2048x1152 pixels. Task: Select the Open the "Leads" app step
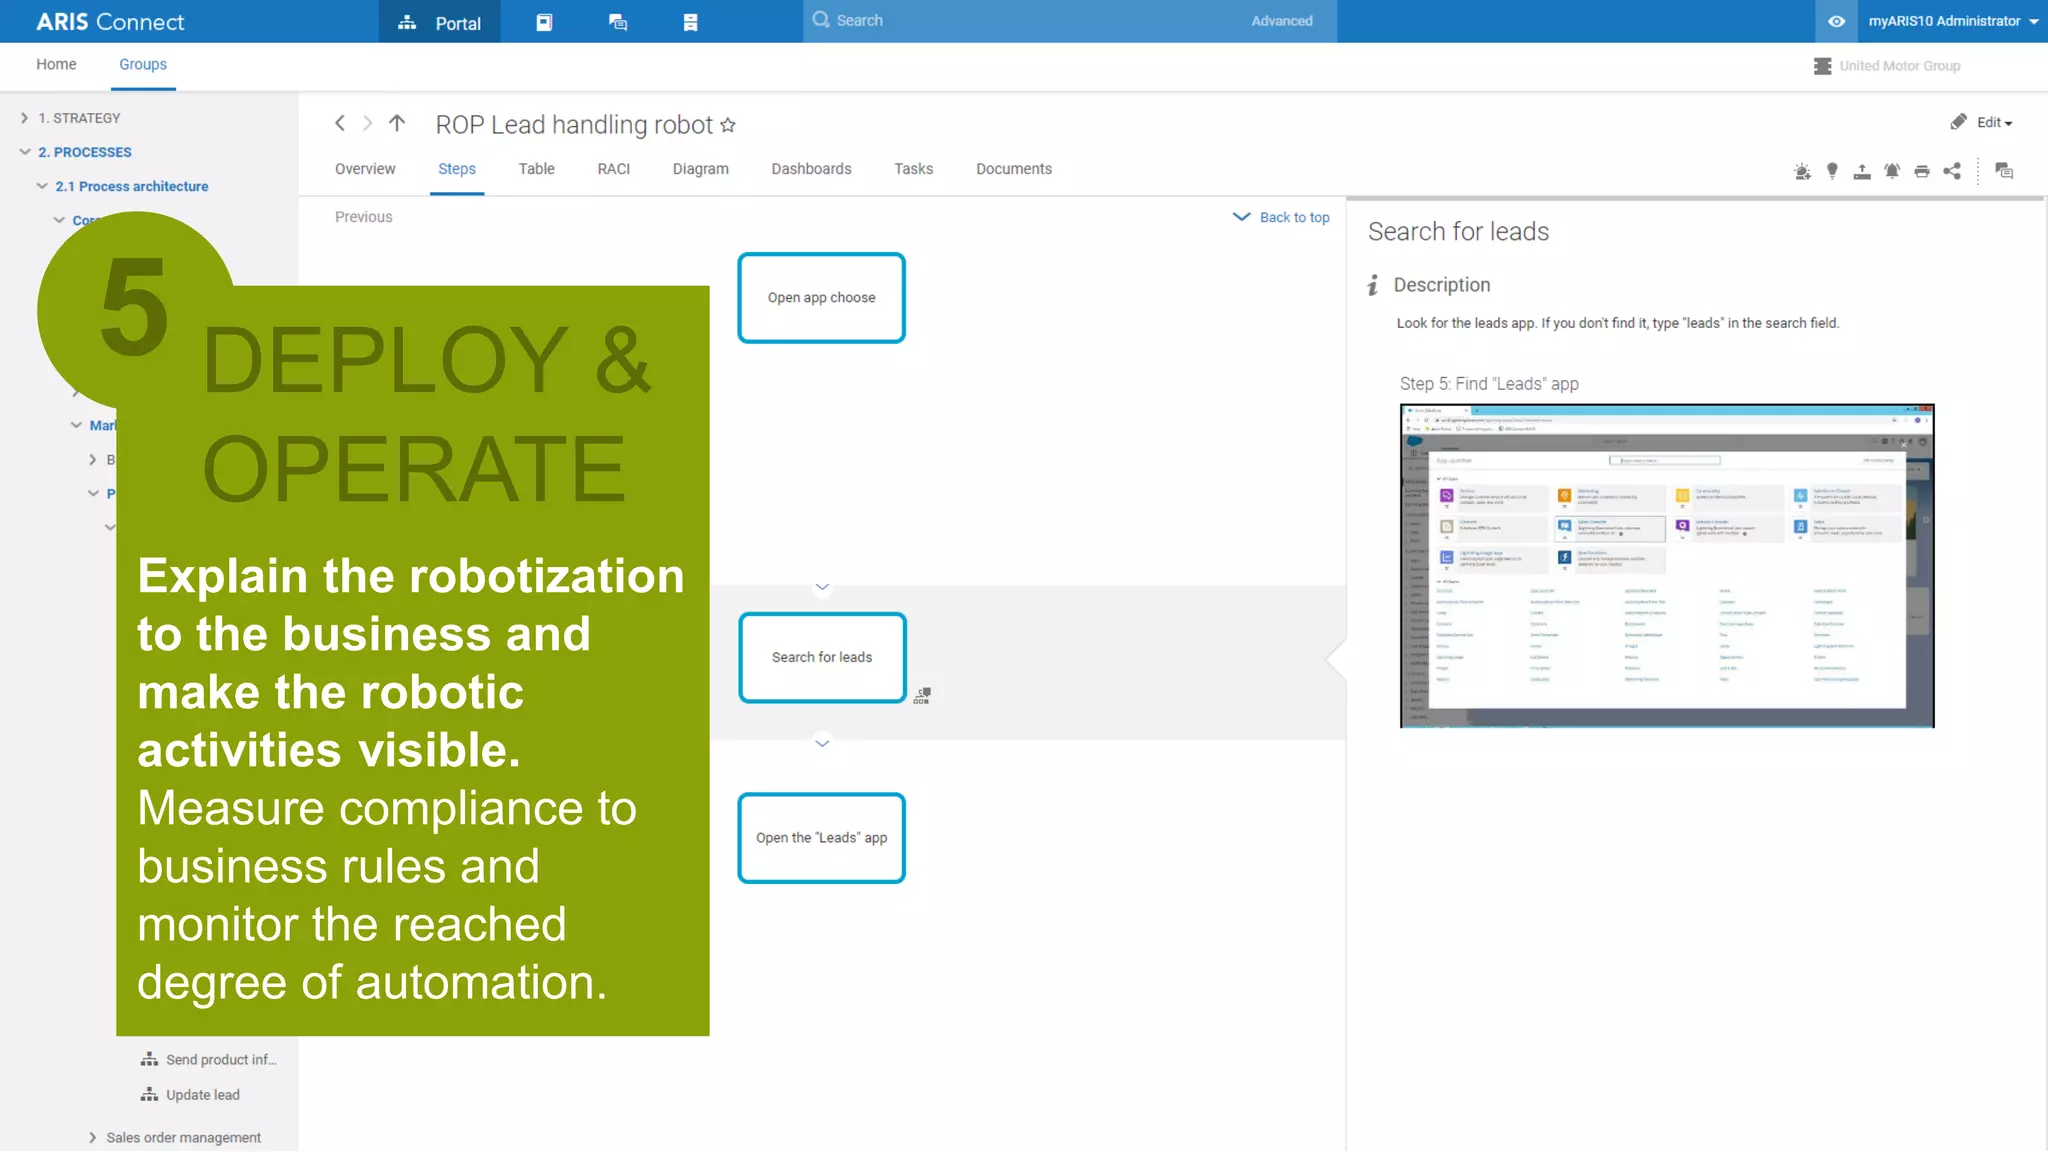pyautogui.click(x=821, y=838)
